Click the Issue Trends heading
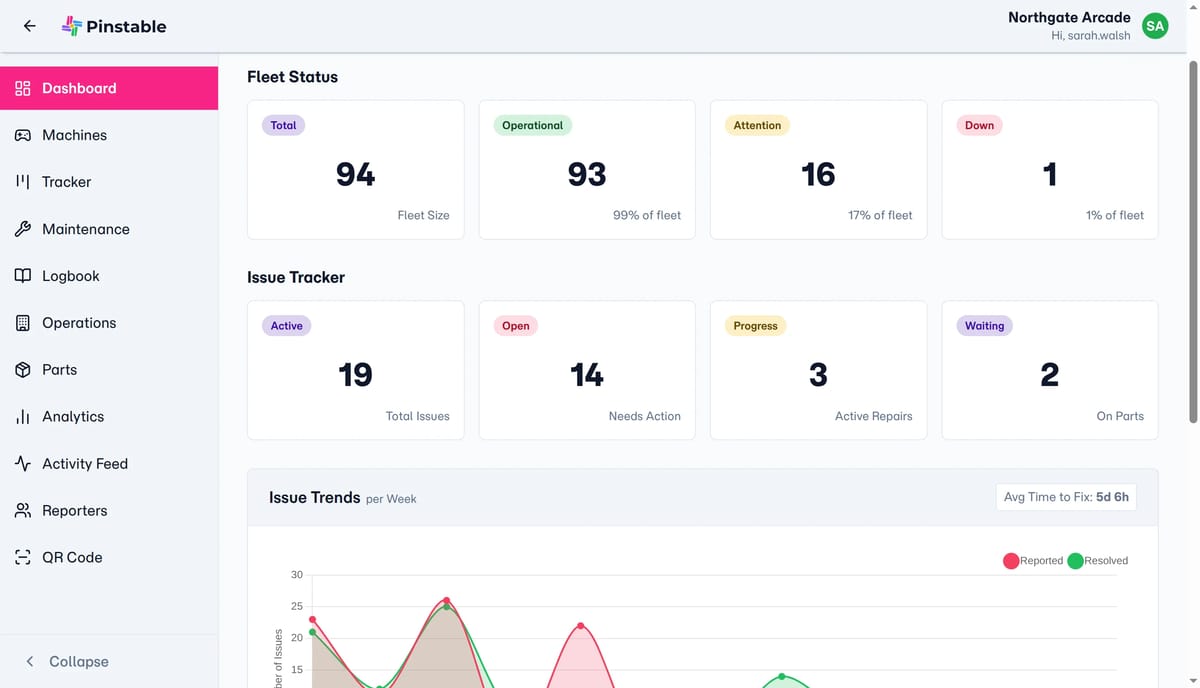The image size is (1200, 688). click(314, 497)
